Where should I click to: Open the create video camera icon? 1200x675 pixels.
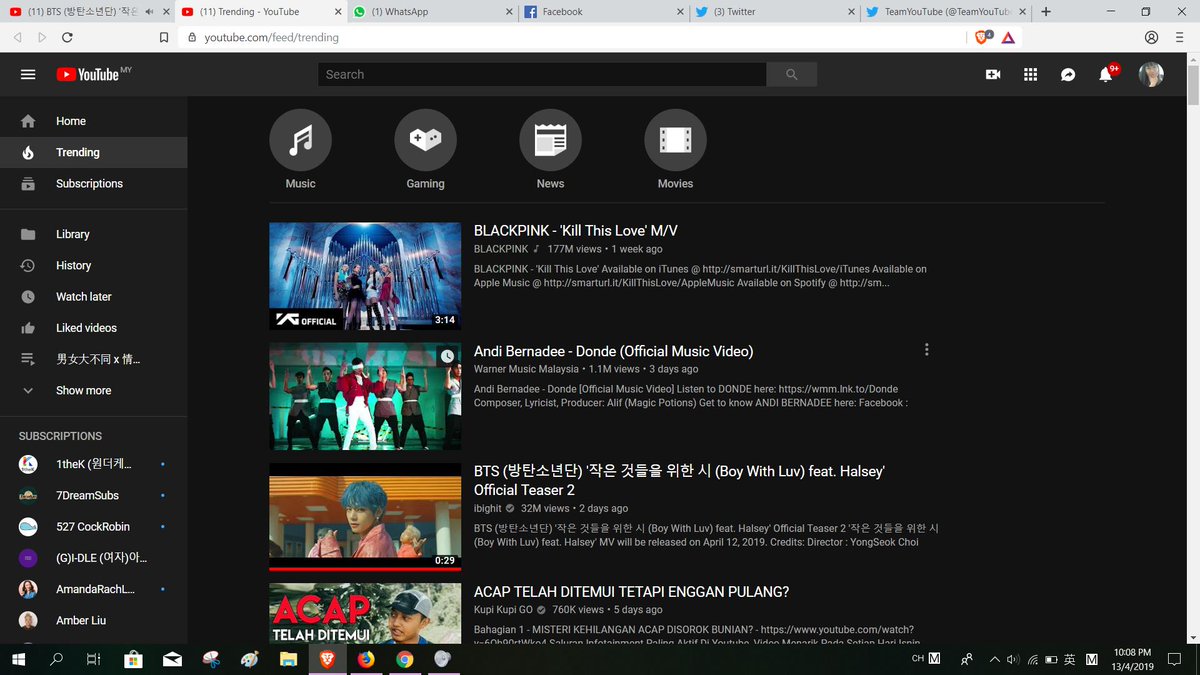[x=993, y=74]
